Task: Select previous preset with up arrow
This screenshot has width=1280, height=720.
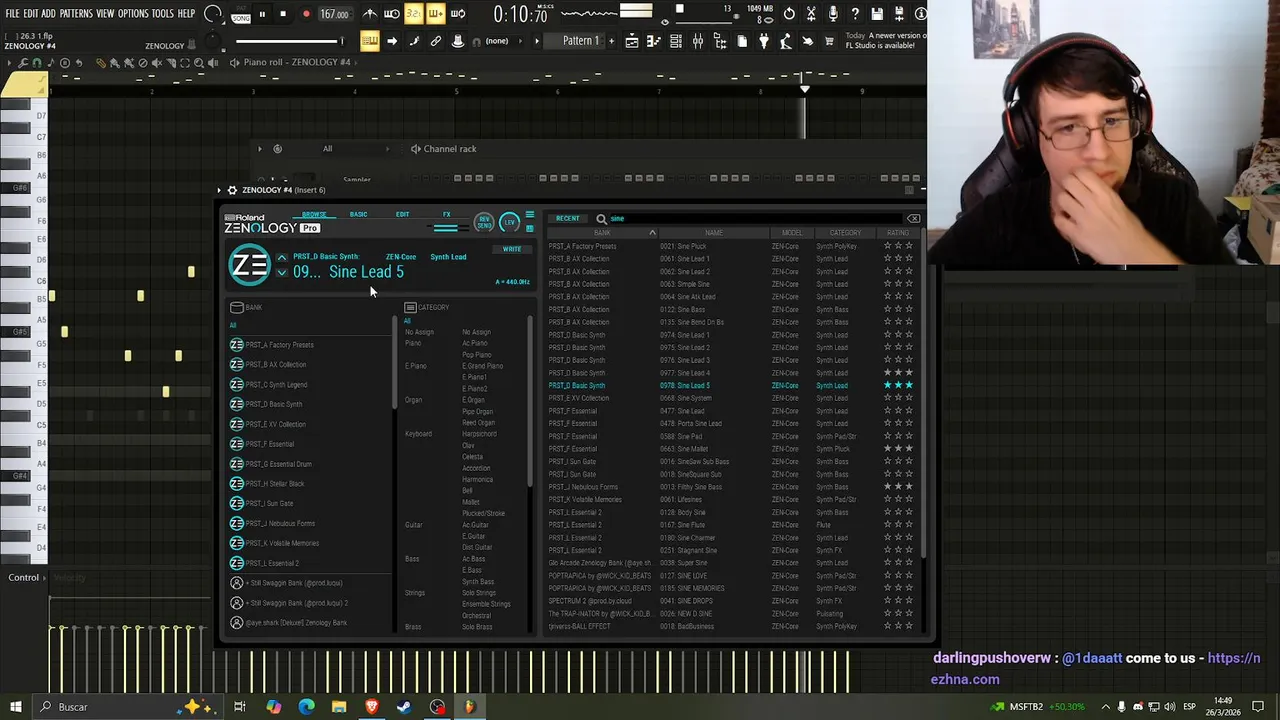Action: tap(282, 258)
